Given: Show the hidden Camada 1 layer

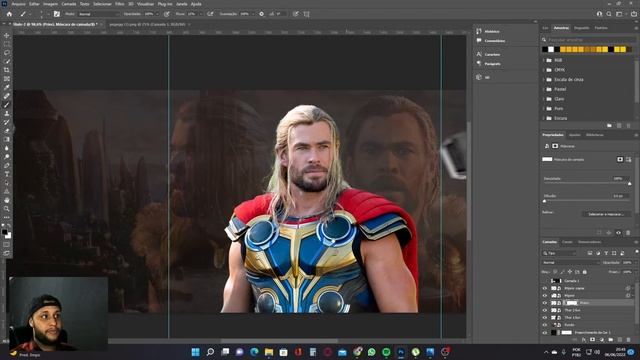Looking at the screenshot, I should tap(544, 281).
